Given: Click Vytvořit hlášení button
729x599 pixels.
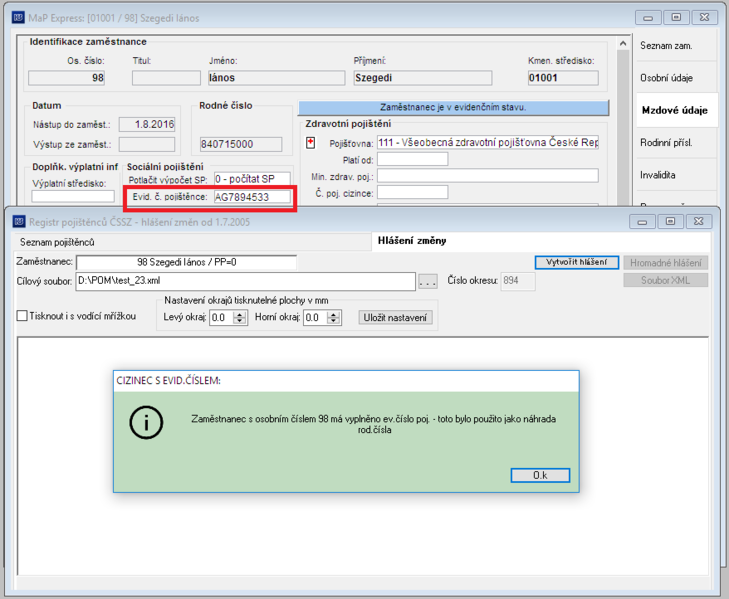Looking at the screenshot, I should click(577, 262).
